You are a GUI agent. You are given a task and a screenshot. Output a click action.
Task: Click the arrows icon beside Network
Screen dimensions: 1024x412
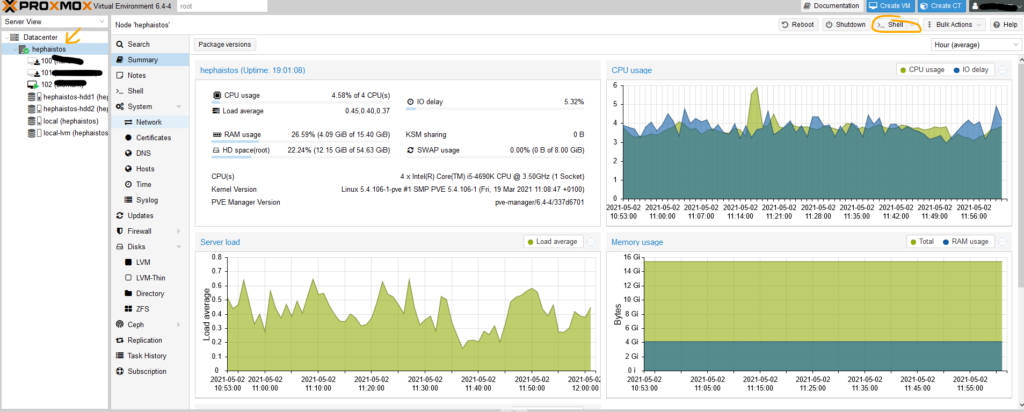129,122
